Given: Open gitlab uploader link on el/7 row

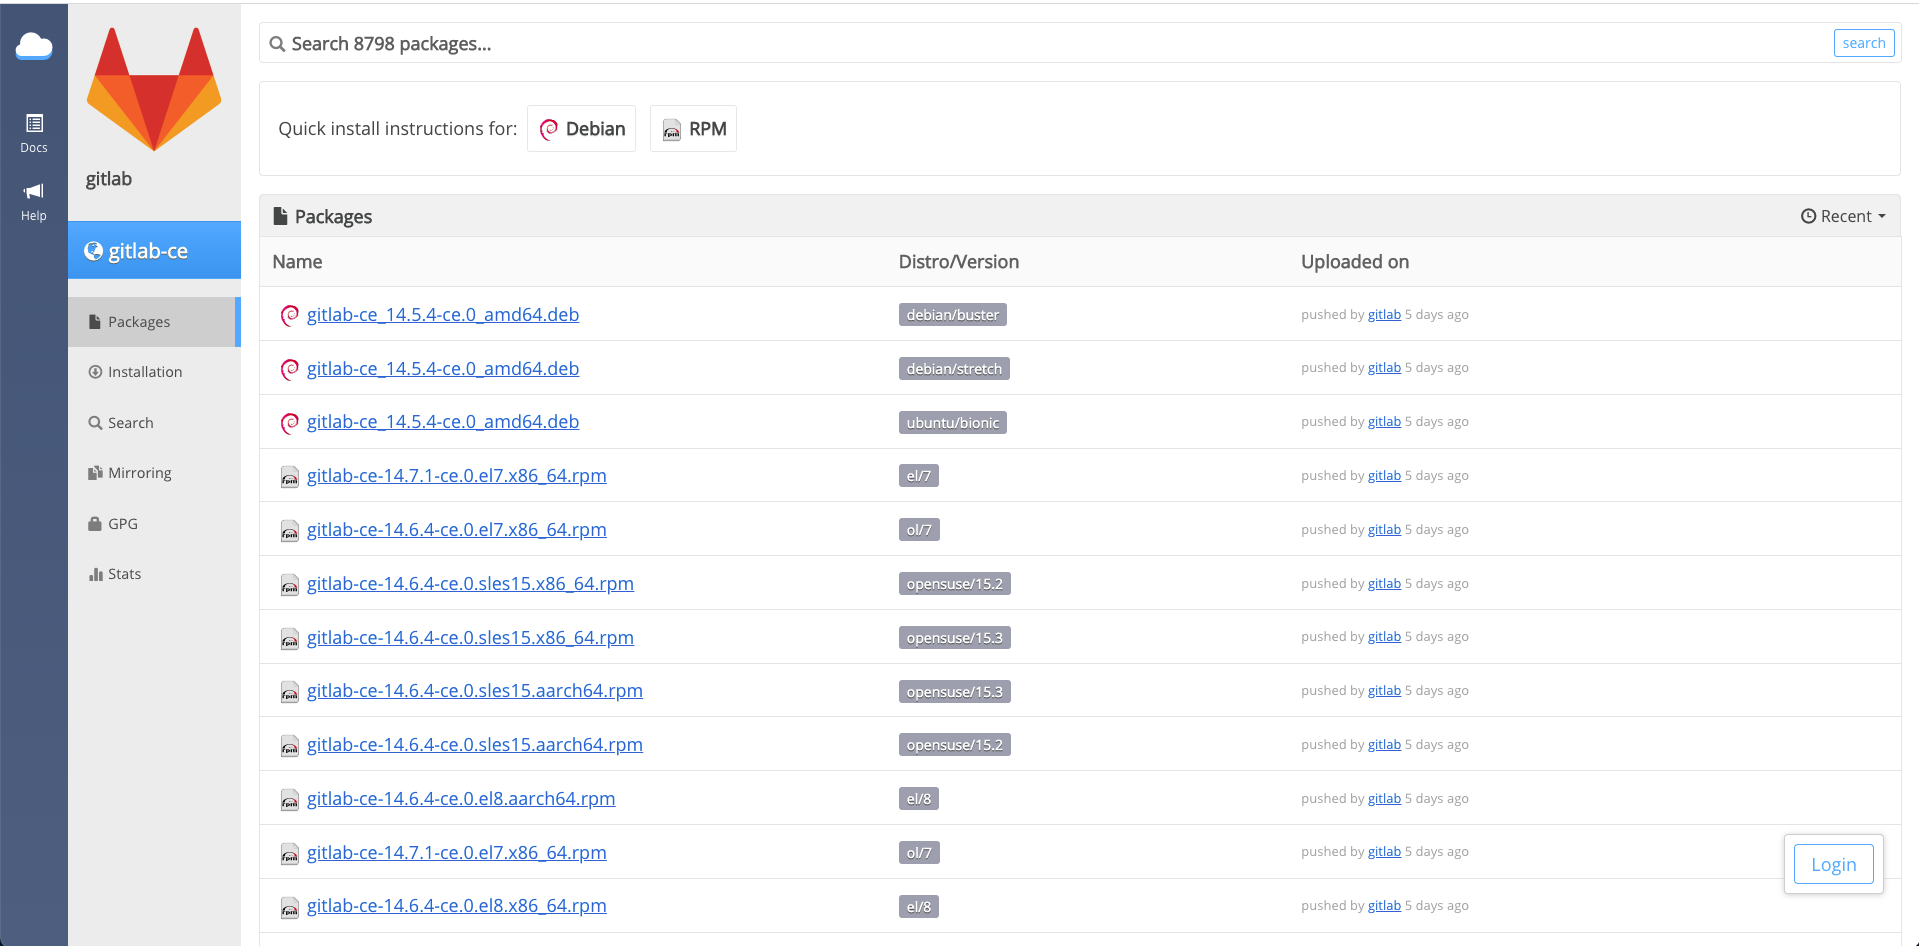Looking at the screenshot, I should (x=1384, y=476).
